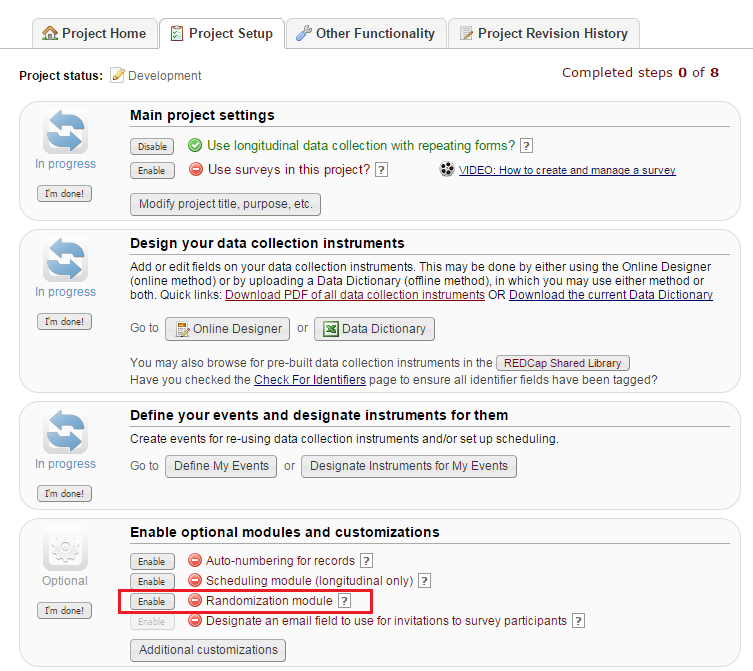Go to Define My Events

click(221, 466)
